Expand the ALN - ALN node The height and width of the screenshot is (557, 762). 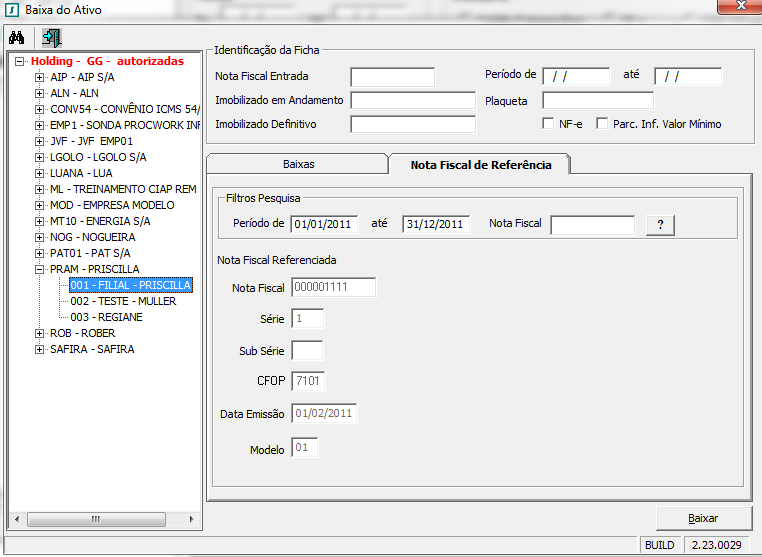pyautogui.click(x=39, y=93)
